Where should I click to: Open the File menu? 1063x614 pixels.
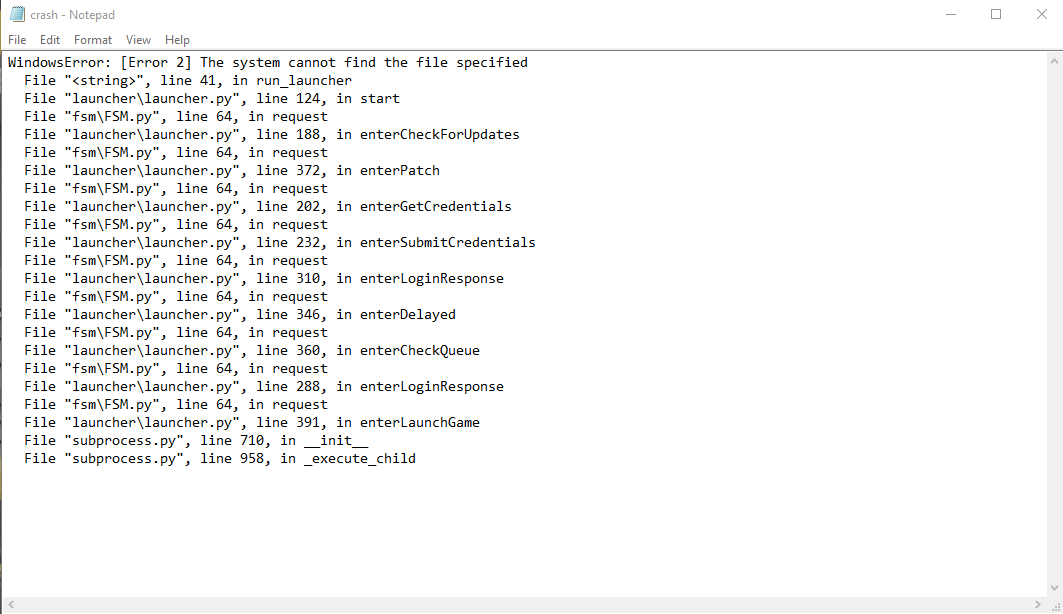coord(17,40)
